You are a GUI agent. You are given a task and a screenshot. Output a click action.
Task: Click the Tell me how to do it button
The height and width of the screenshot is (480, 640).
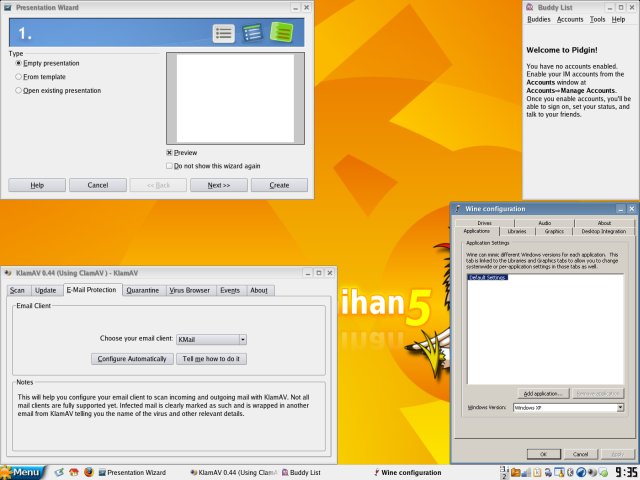pos(211,359)
